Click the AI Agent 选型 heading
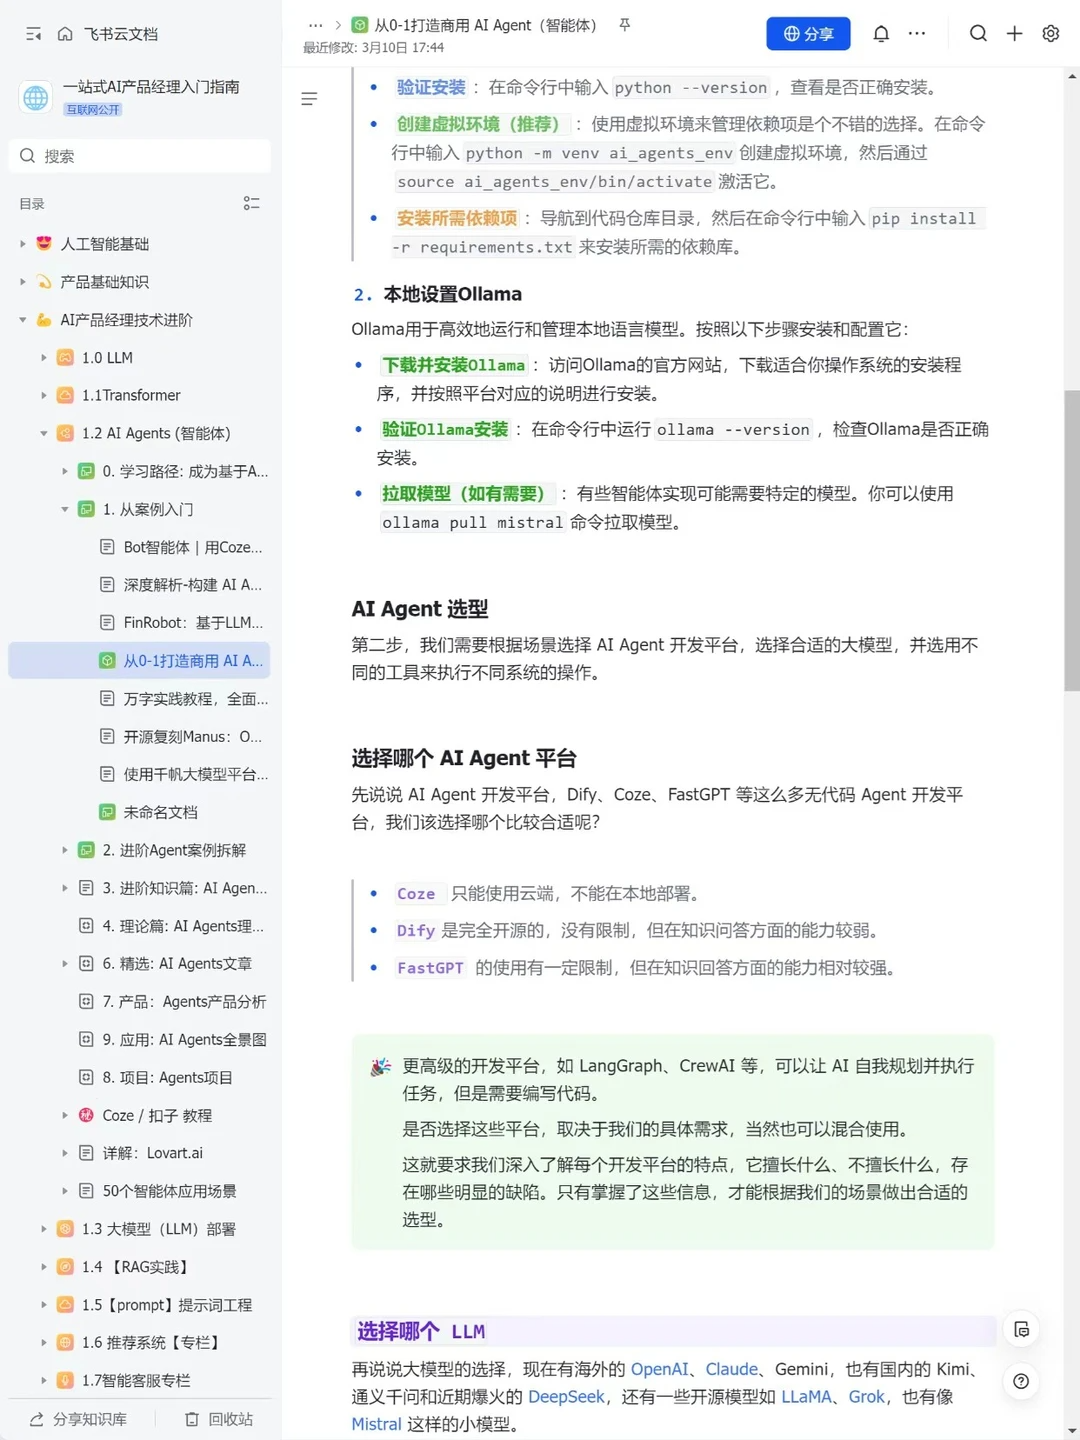 tap(420, 609)
